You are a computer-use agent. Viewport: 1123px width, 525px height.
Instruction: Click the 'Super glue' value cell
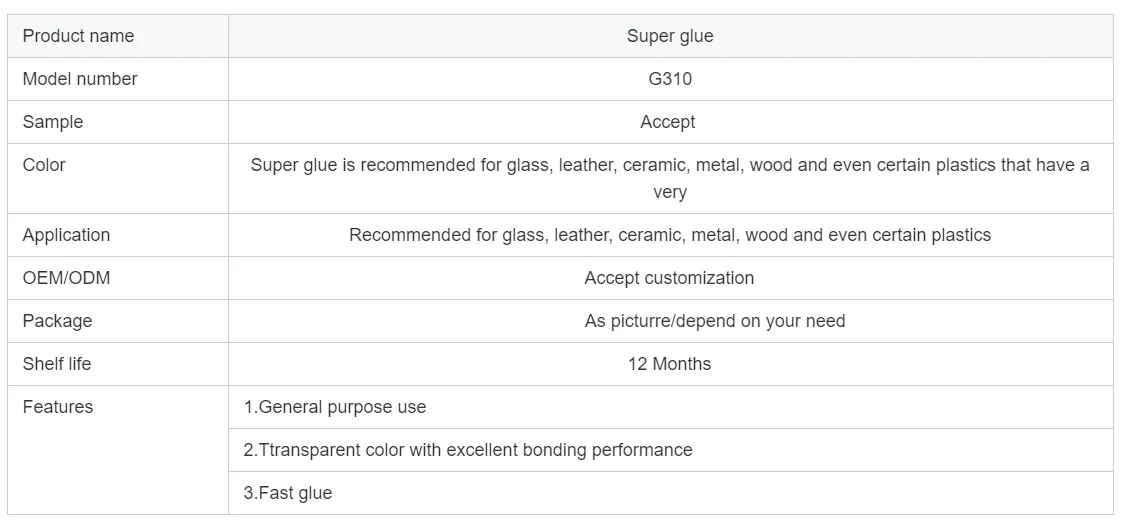669,36
